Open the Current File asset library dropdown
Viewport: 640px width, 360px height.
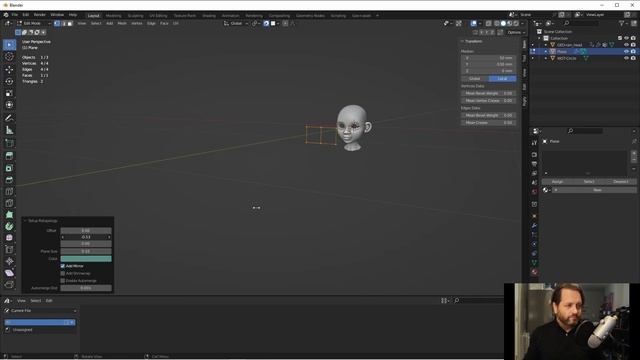point(40,311)
